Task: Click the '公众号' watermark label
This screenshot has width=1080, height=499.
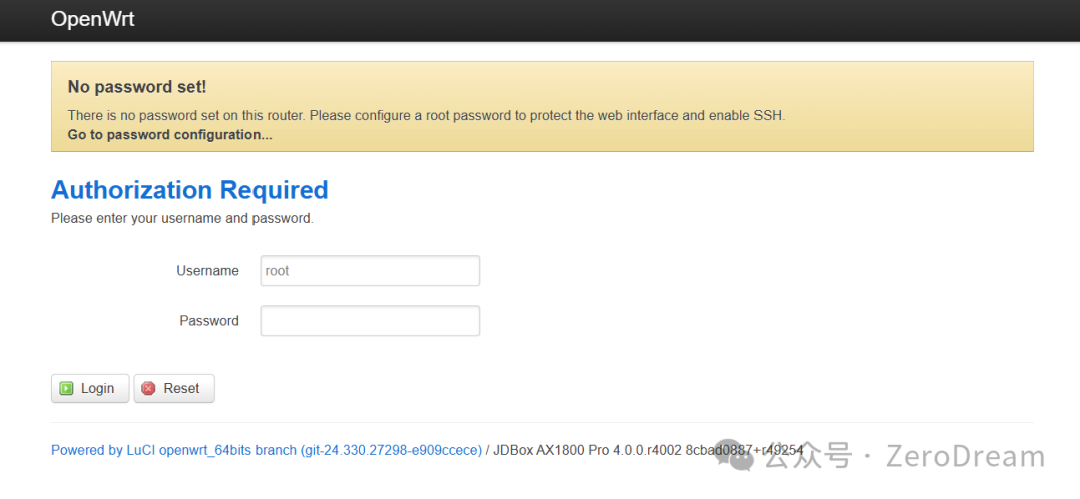Action: tap(808, 457)
